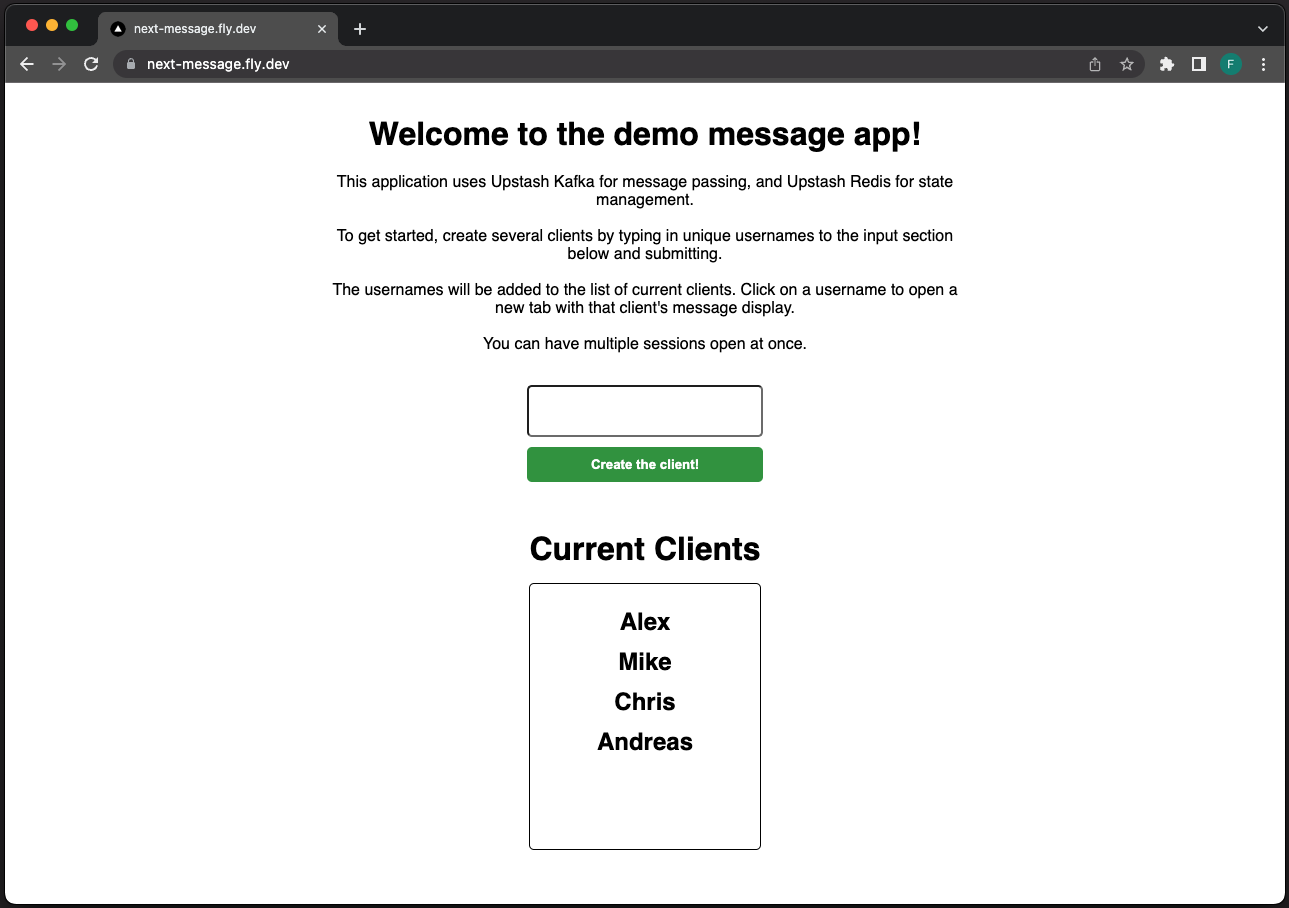Open the Andreas client link
The image size is (1289, 908).
pos(644,742)
